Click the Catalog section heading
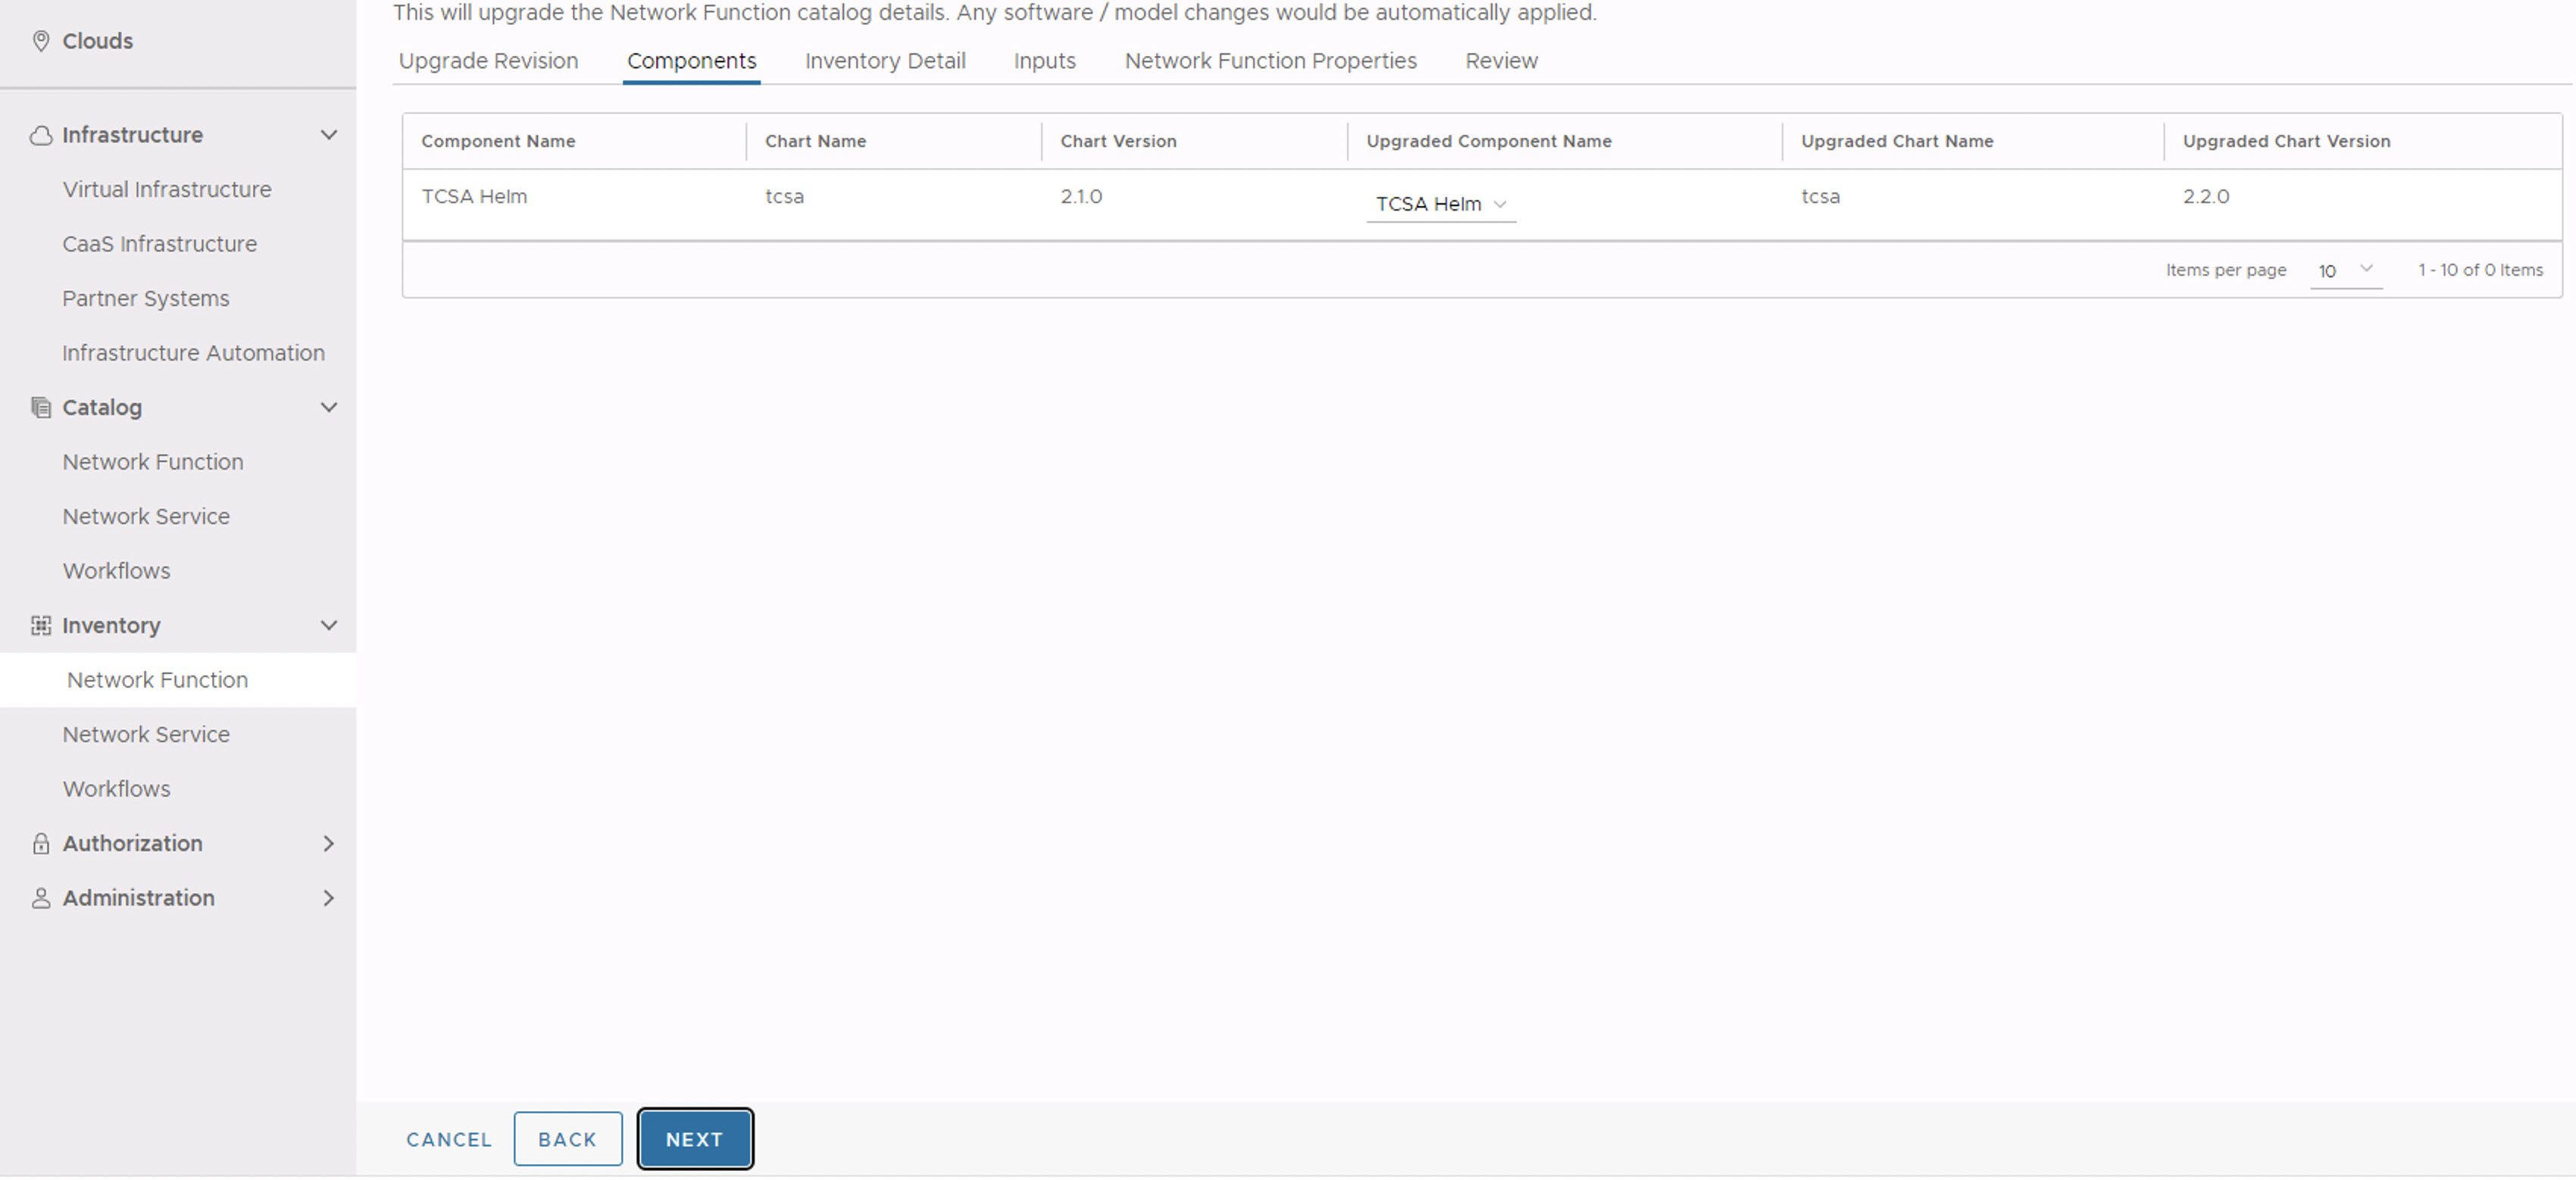This screenshot has width=2576, height=1180. 102,408
